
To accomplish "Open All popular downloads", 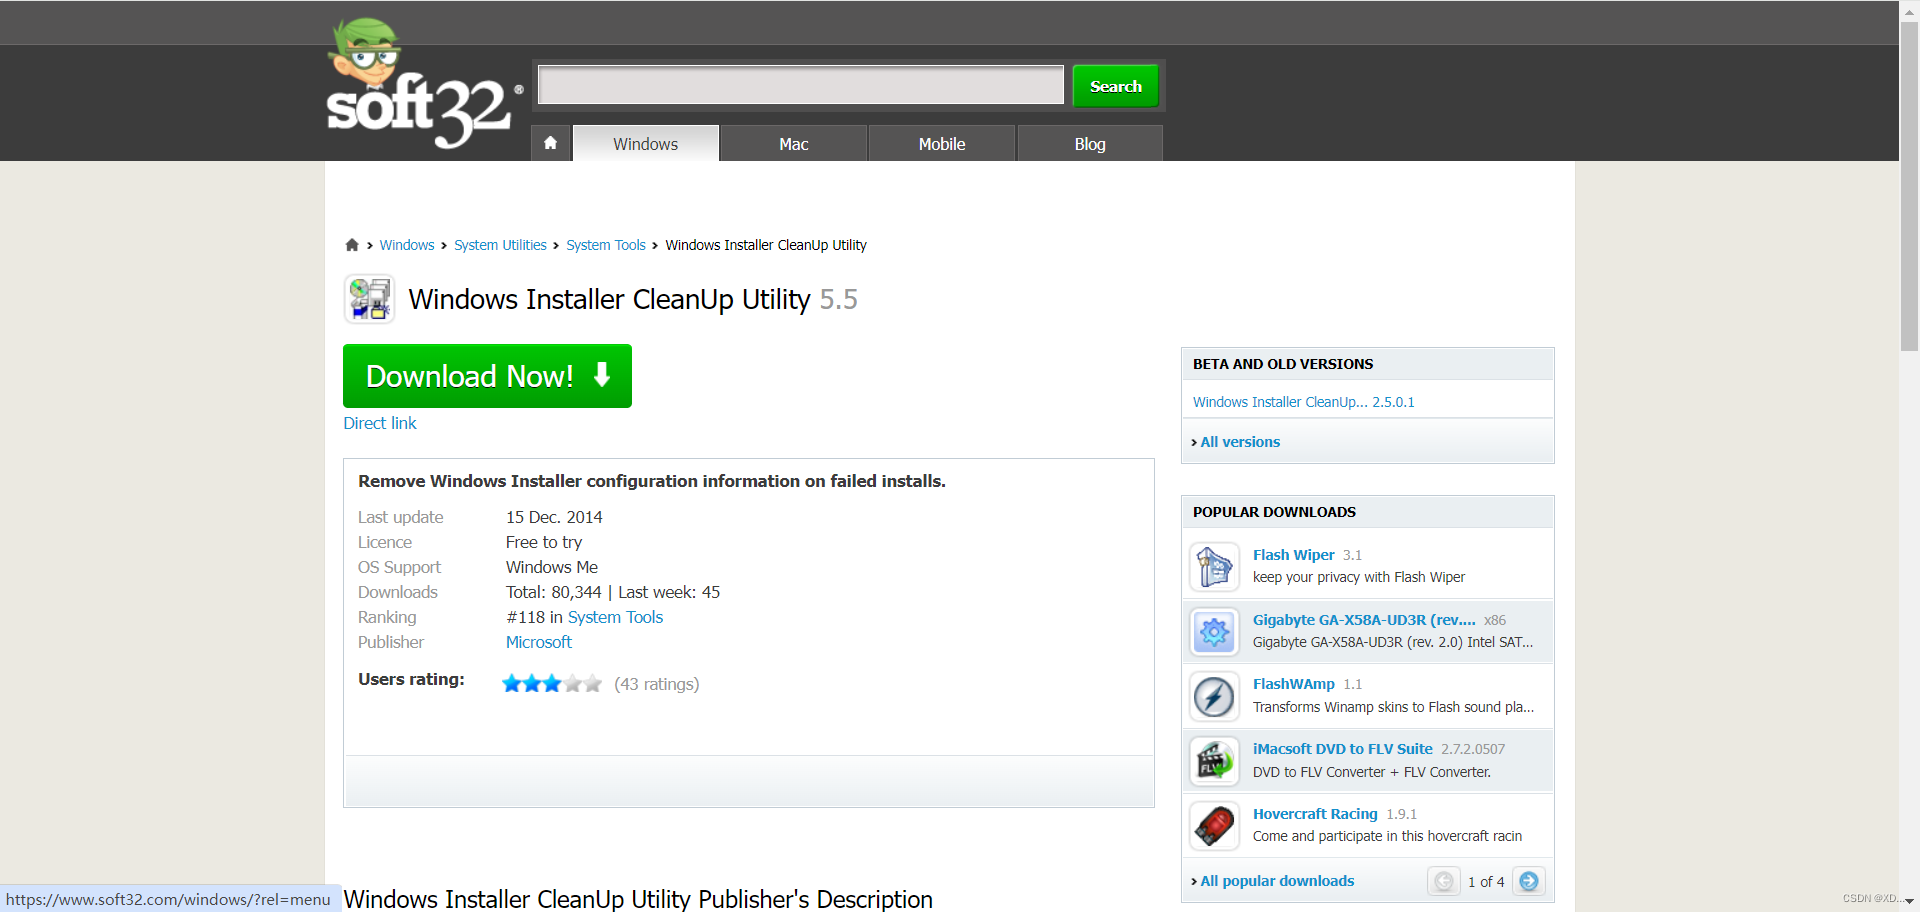I will coord(1276,880).
